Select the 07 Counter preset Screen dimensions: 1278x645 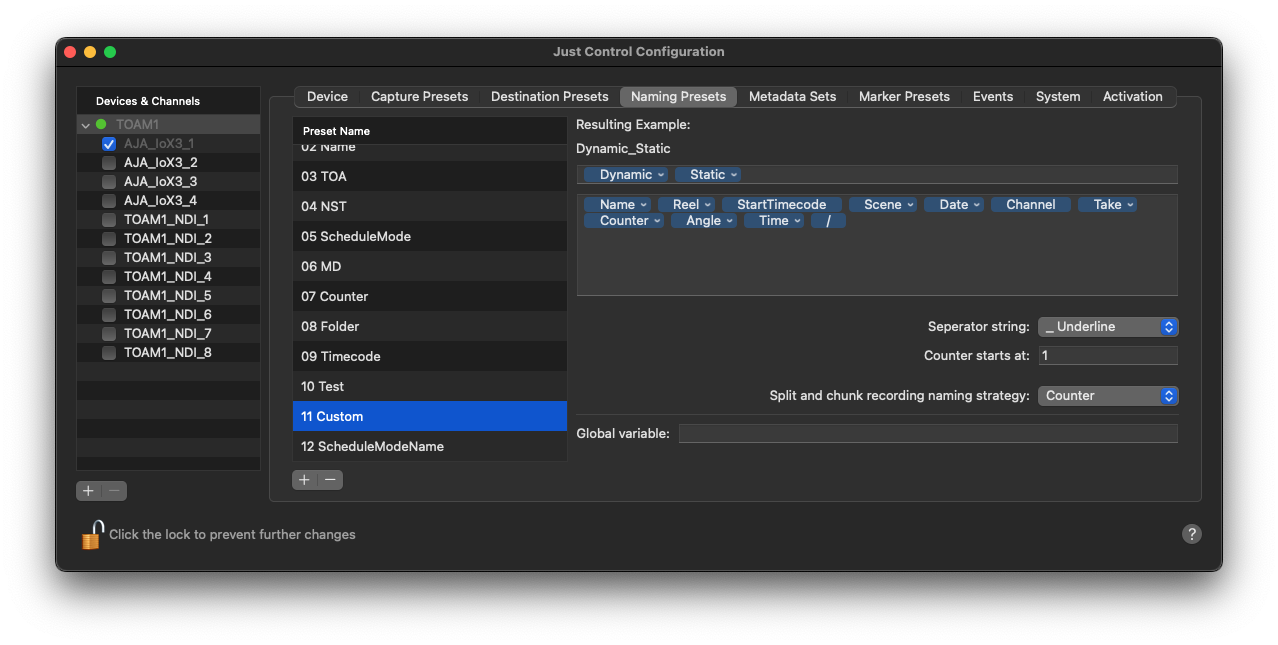(430, 296)
